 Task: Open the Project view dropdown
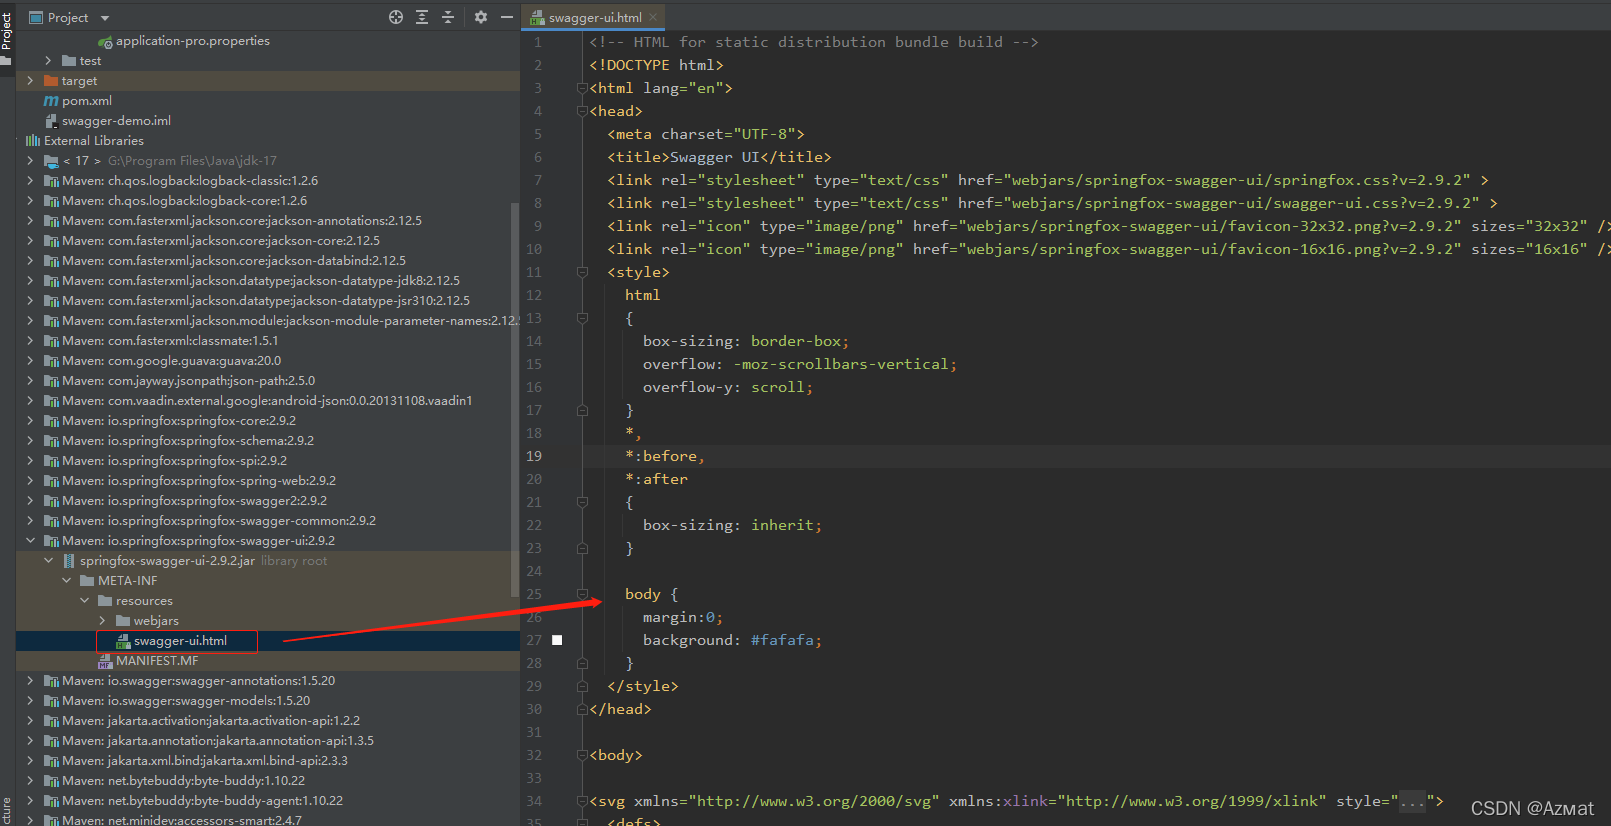pyautogui.click(x=105, y=18)
